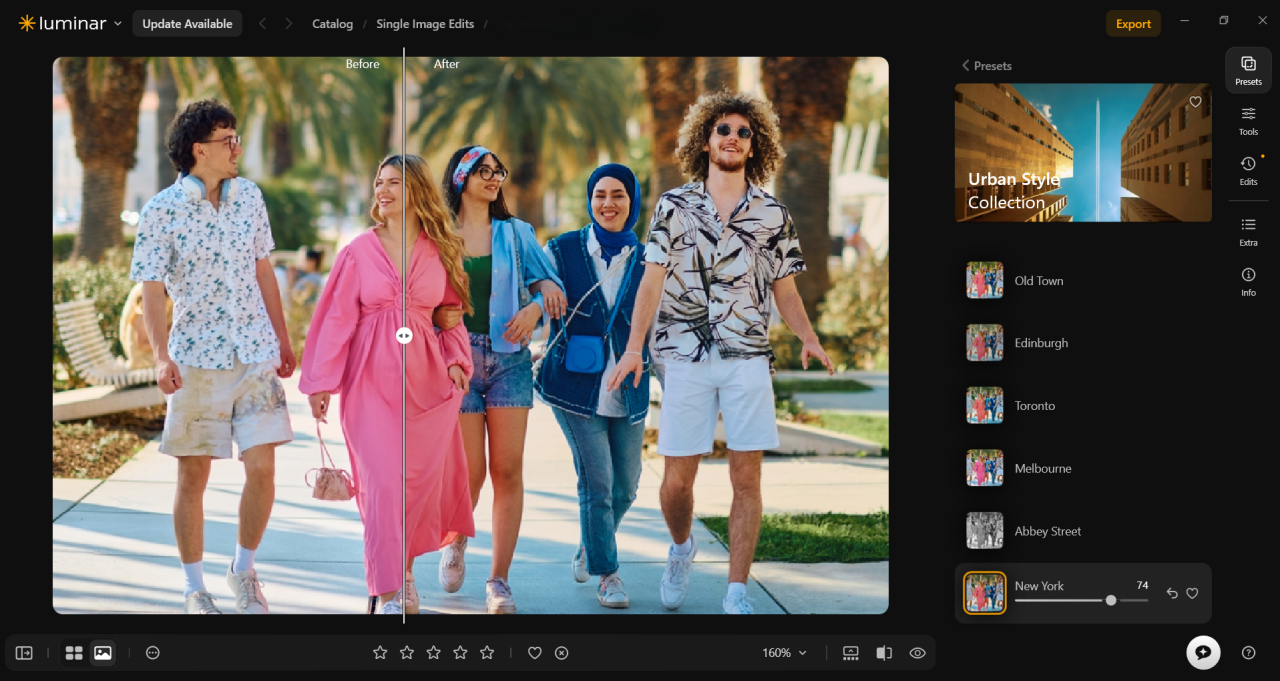Switch to the Info panel tab
The width and height of the screenshot is (1280, 681).
pos(1248,282)
